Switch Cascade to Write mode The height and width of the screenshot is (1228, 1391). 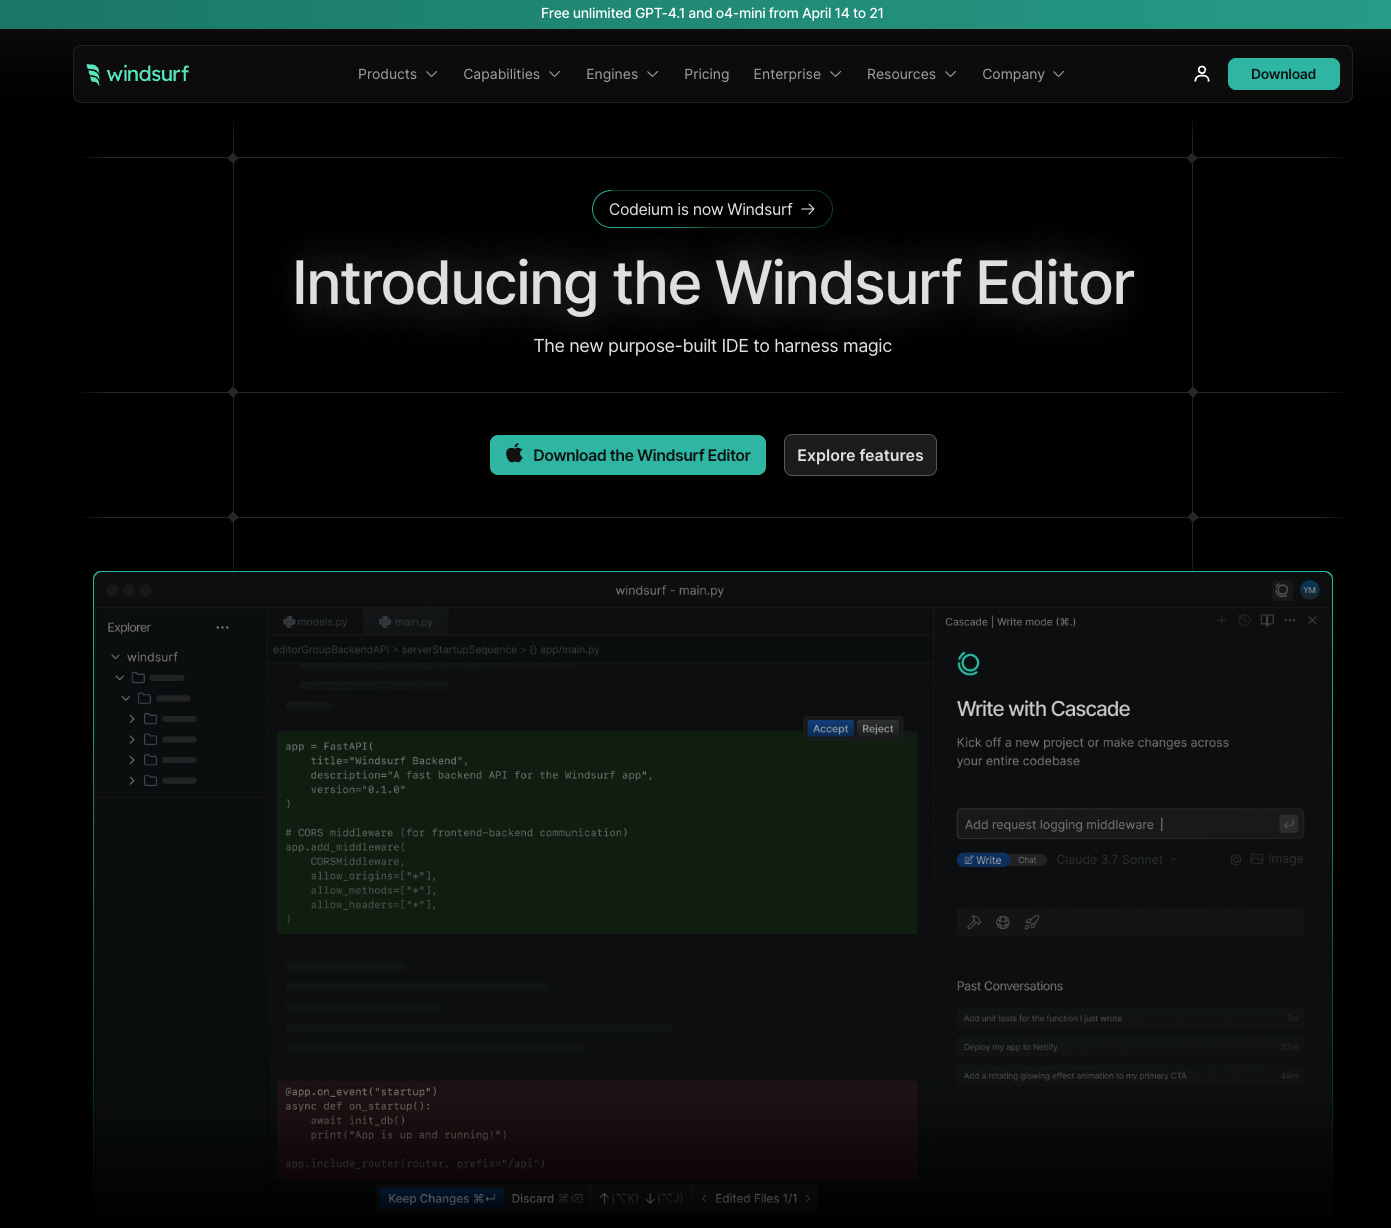tap(983, 860)
